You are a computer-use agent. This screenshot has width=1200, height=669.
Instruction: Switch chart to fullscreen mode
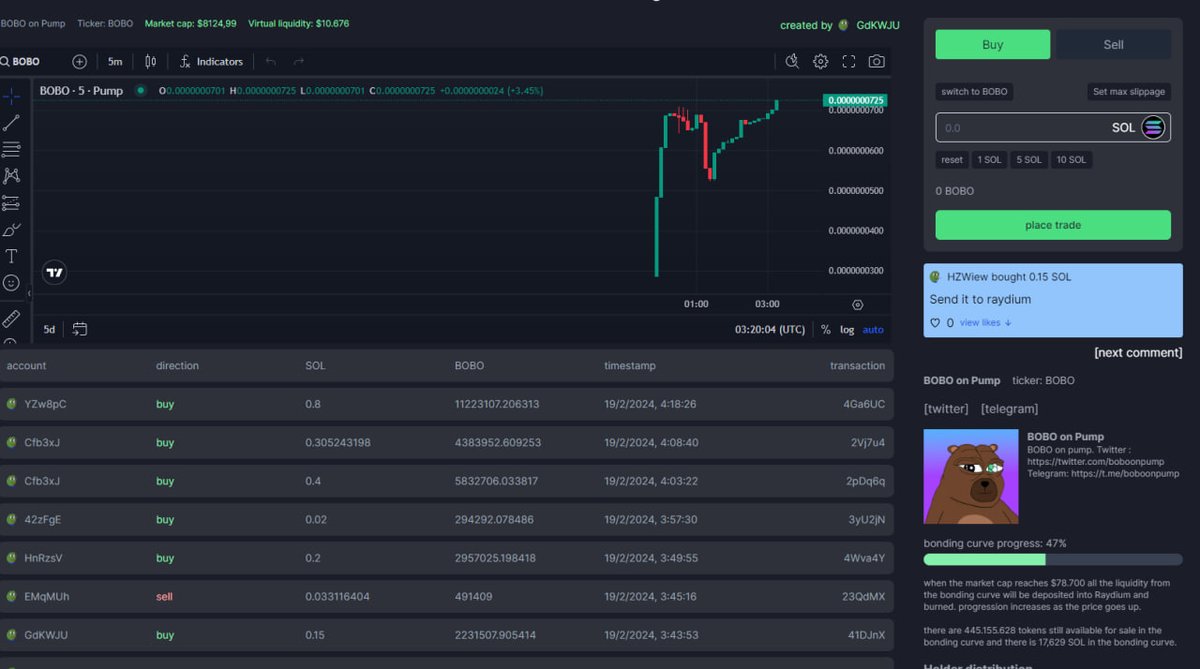point(849,61)
